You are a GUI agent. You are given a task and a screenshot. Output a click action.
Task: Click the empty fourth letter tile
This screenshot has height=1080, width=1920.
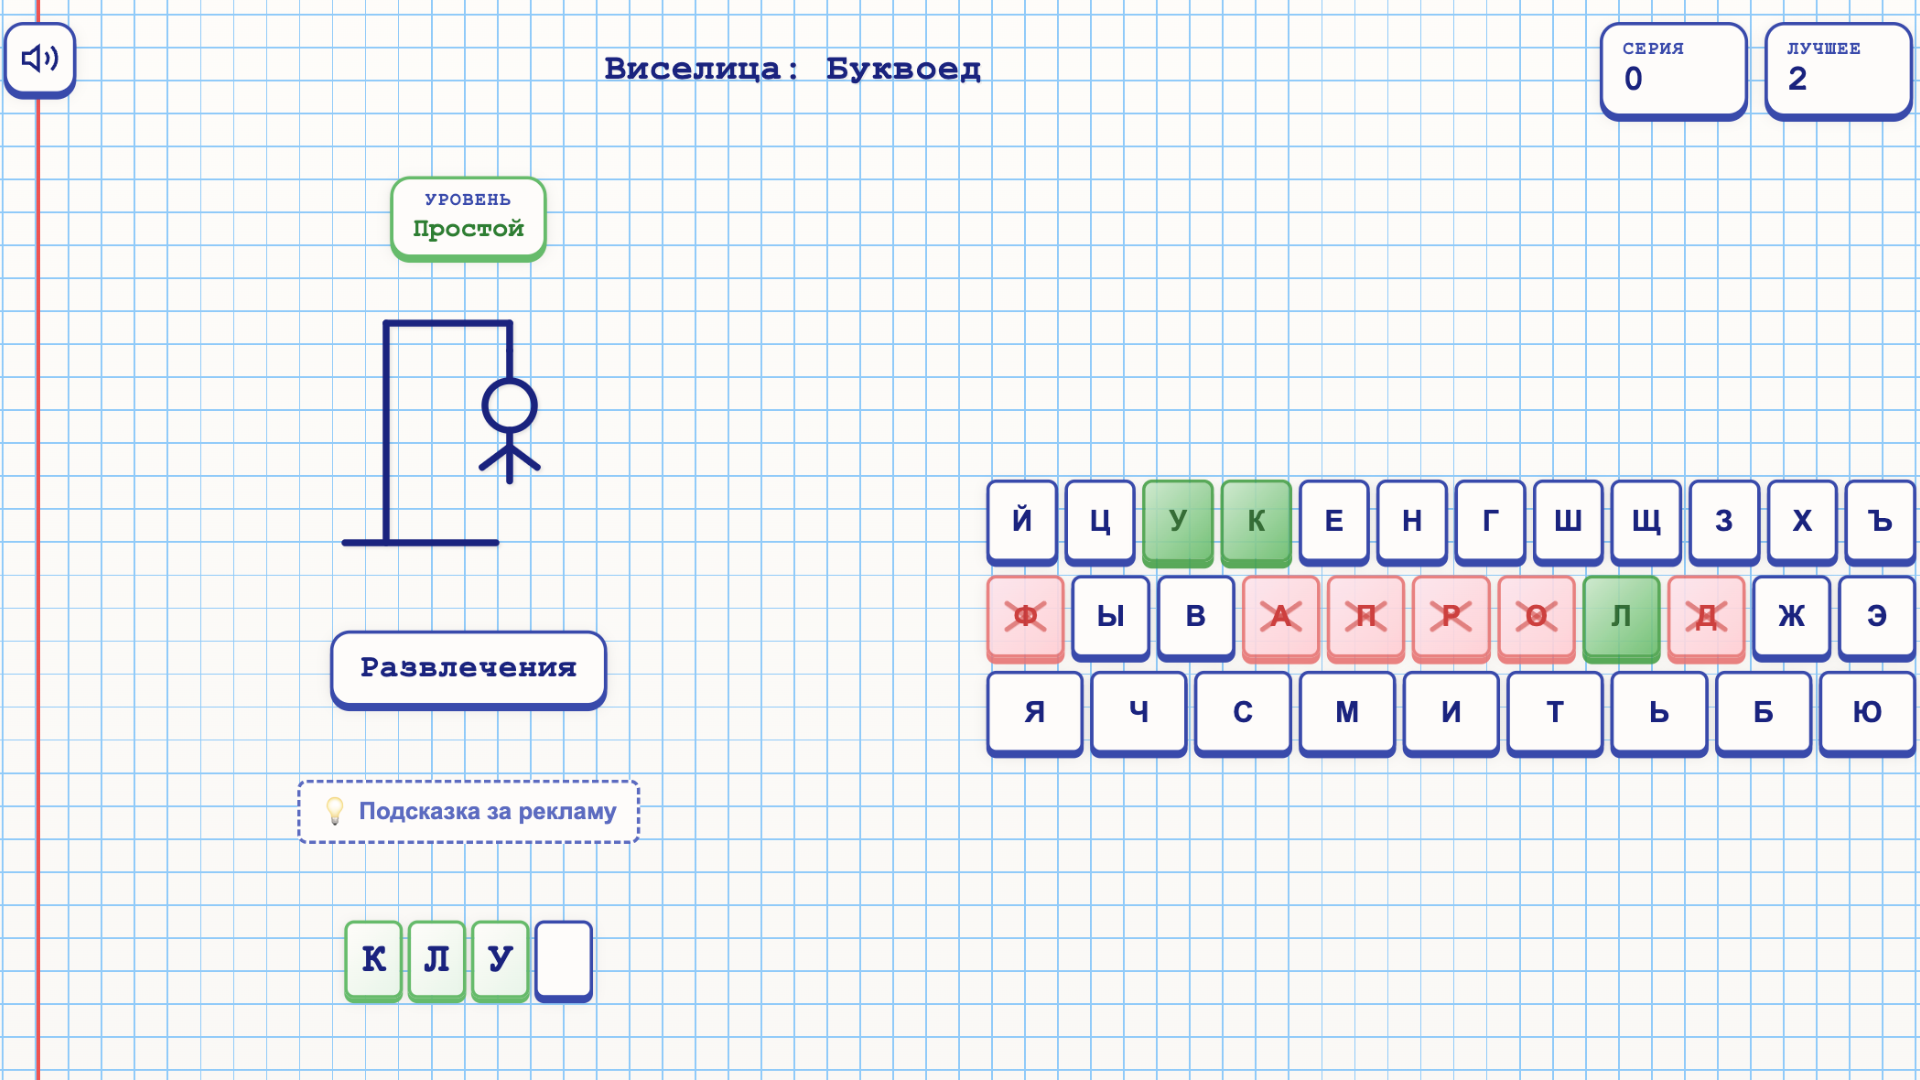(563, 959)
